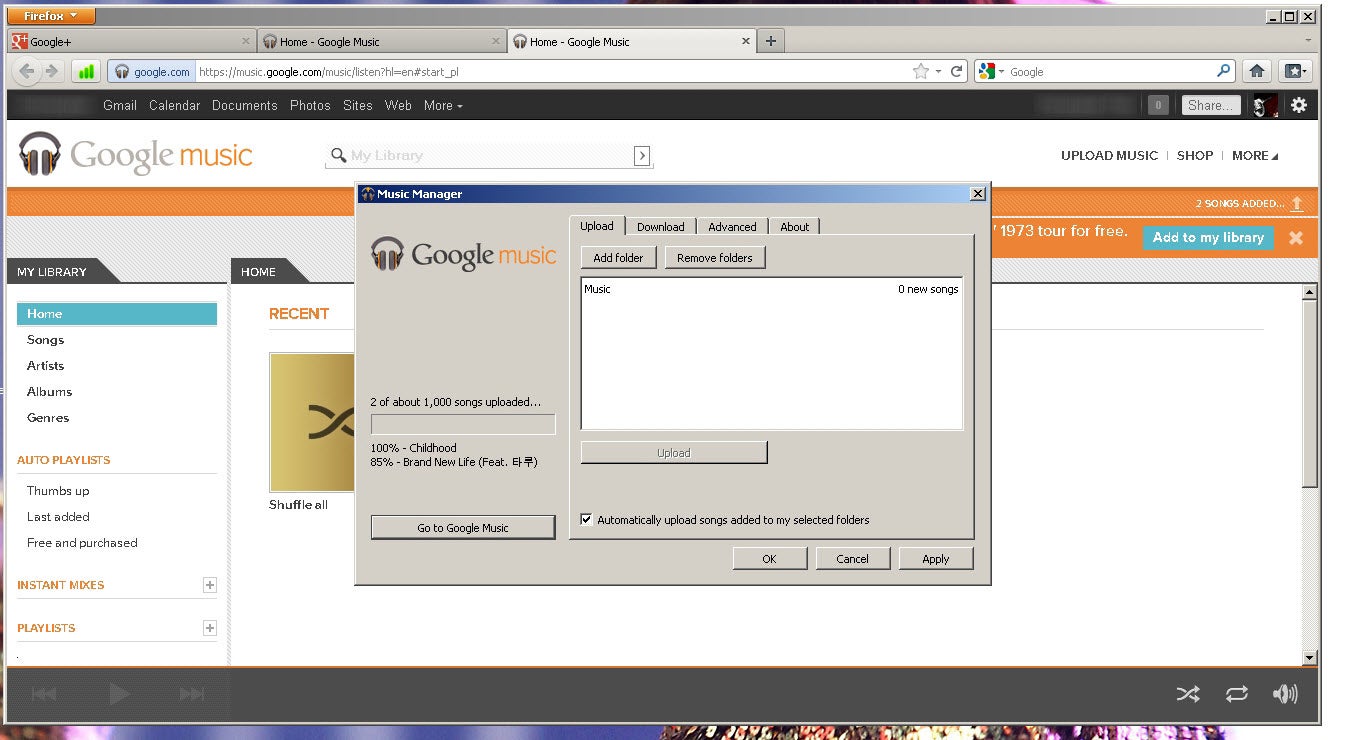The height and width of the screenshot is (740, 1352).
Task: Open the settings gear in the Google bar
Action: pos(1299,105)
